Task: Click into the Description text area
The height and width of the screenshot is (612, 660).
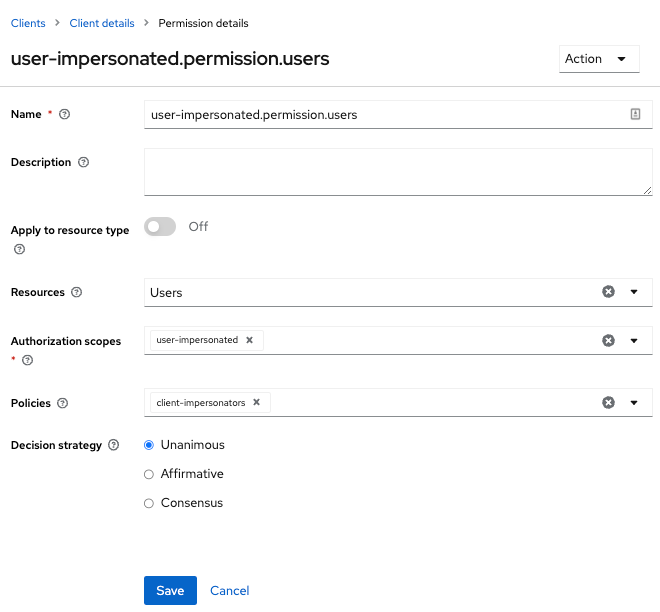Action: tap(397, 172)
